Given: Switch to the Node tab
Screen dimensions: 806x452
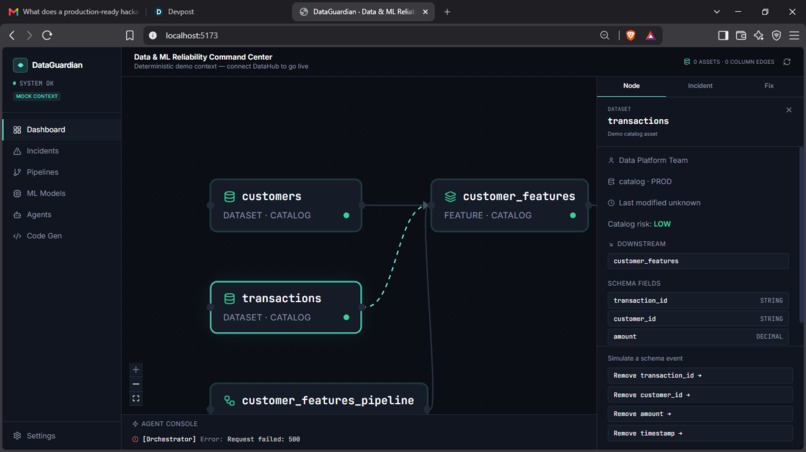Looking at the screenshot, I should [x=631, y=86].
